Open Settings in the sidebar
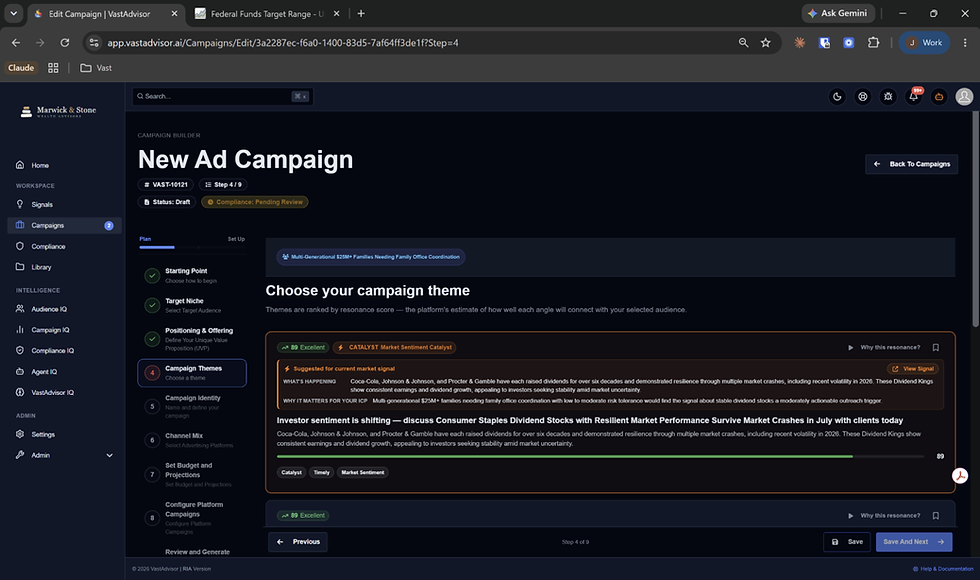Image resolution: width=980 pixels, height=580 pixels. tap(43, 434)
